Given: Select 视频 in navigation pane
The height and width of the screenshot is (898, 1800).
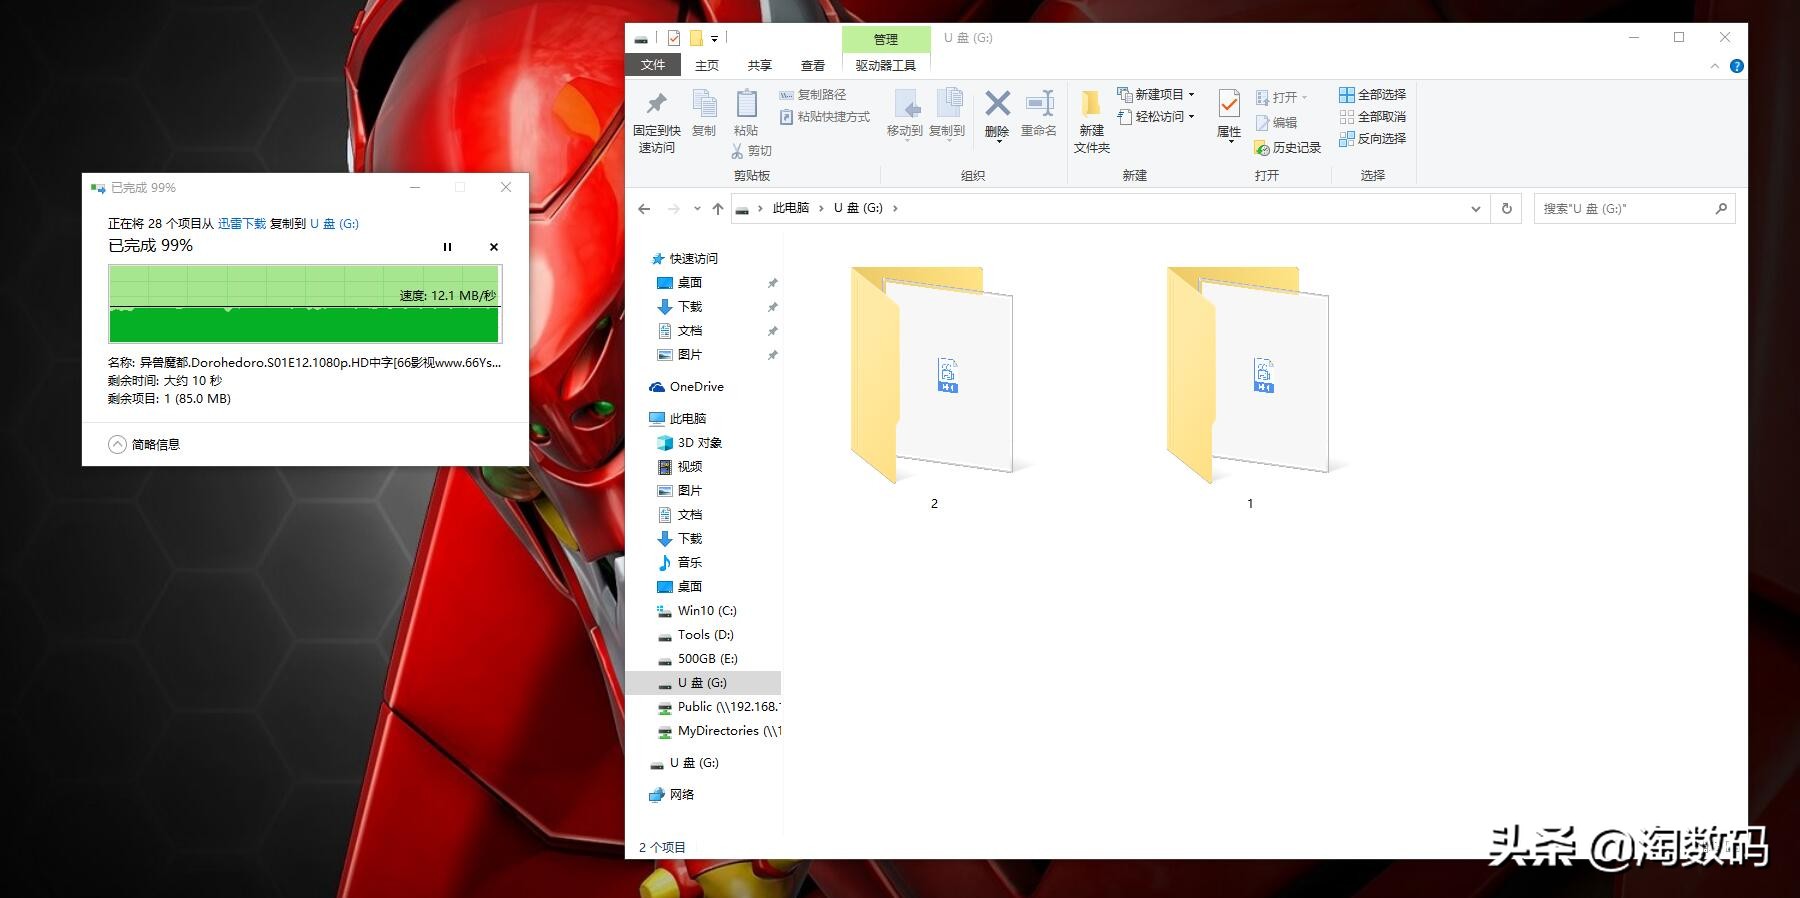Looking at the screenshot, I should [680, 467].
